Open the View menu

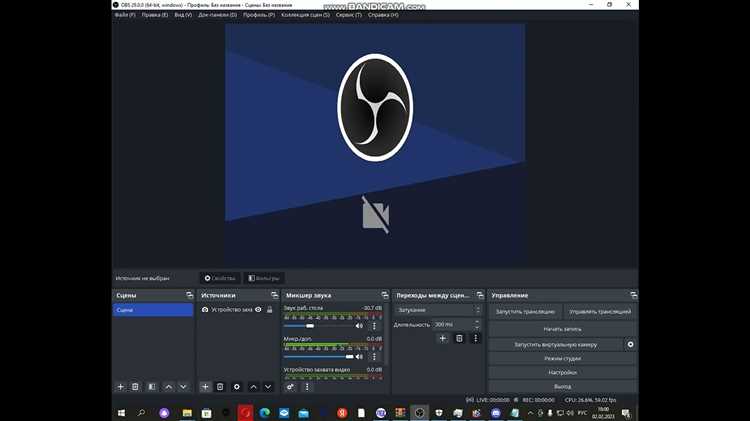click(x=183, y=15)
